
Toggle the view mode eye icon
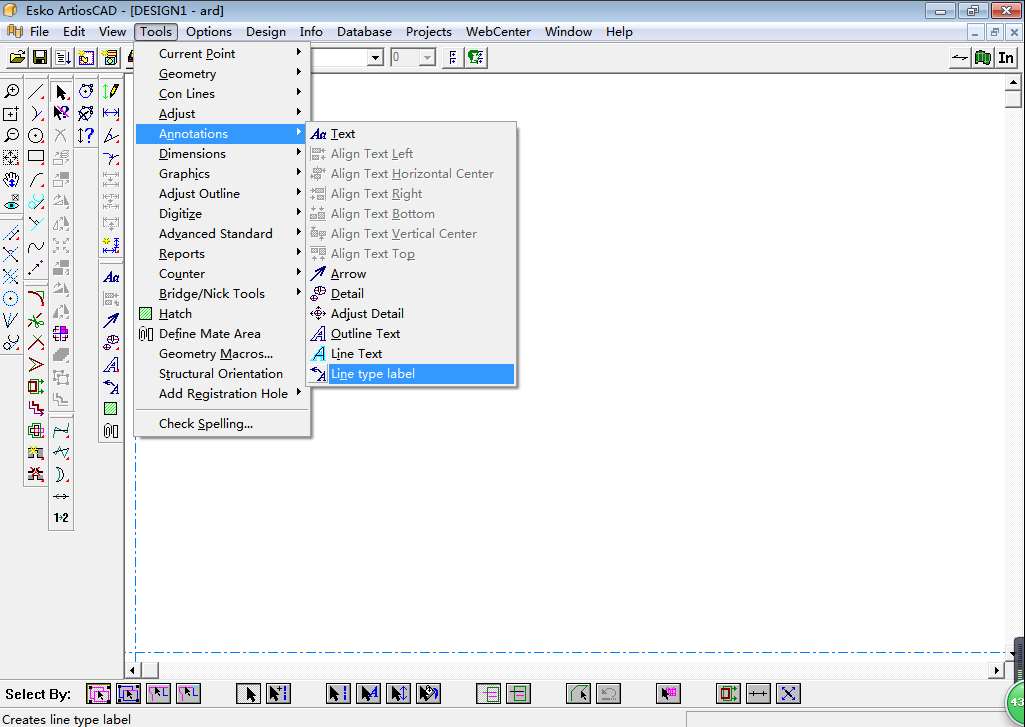12,203
